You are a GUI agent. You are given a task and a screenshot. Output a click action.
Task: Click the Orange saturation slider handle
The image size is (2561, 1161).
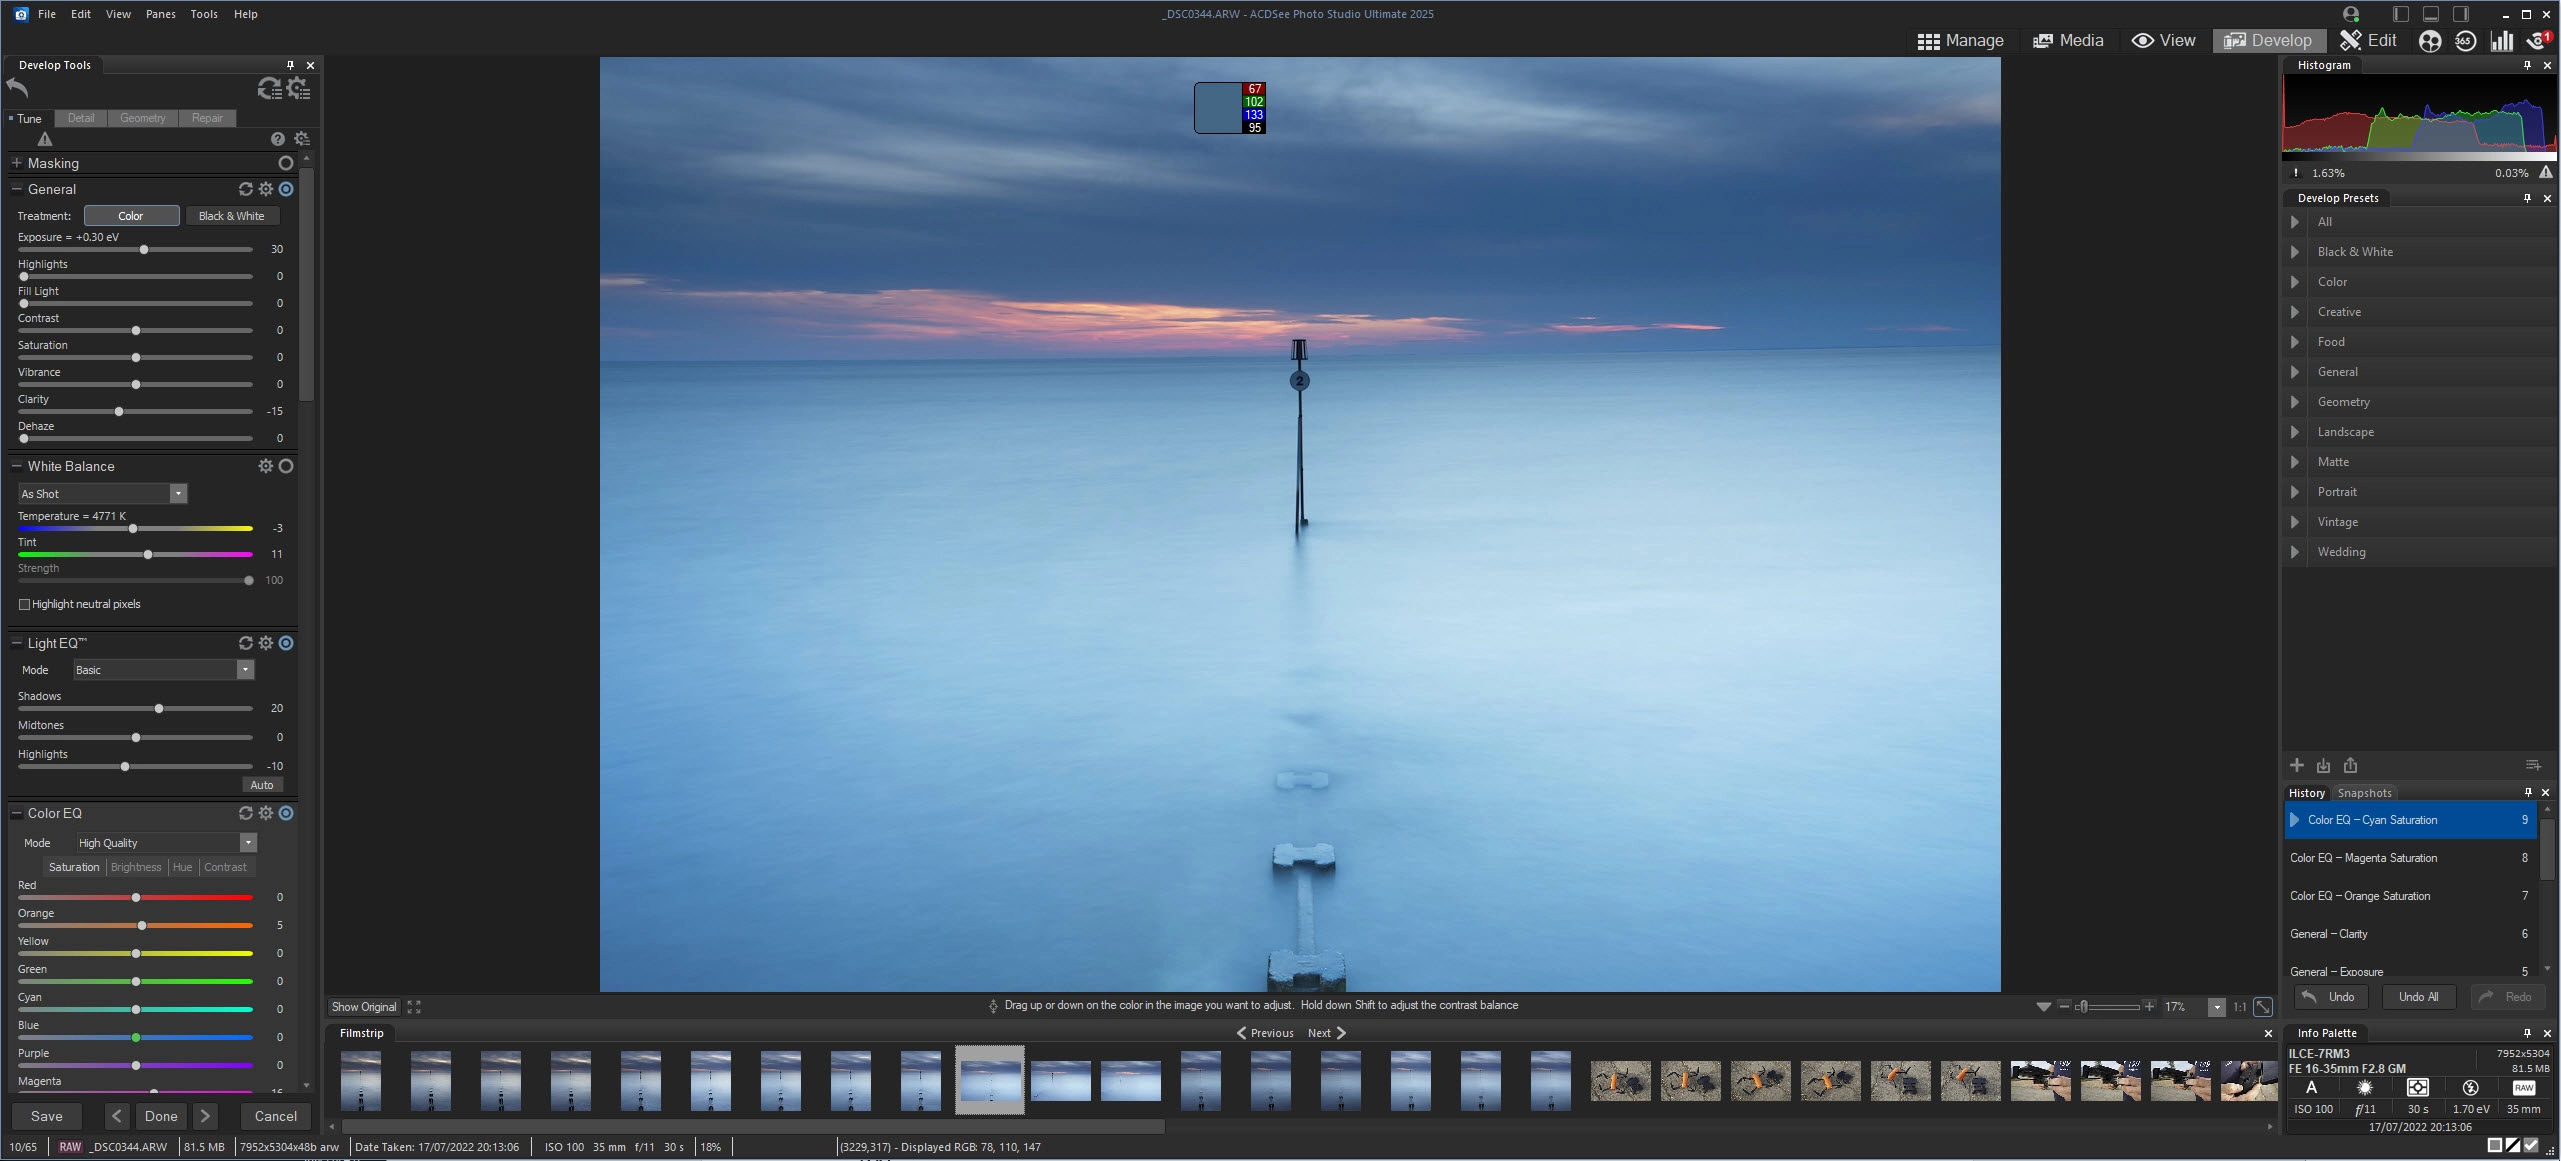142,925
